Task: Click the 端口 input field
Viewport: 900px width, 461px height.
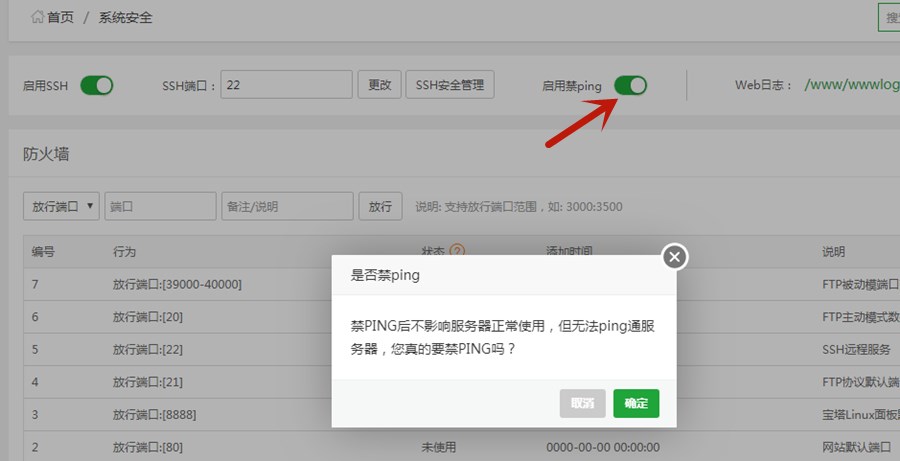Action: pos(160,206)
